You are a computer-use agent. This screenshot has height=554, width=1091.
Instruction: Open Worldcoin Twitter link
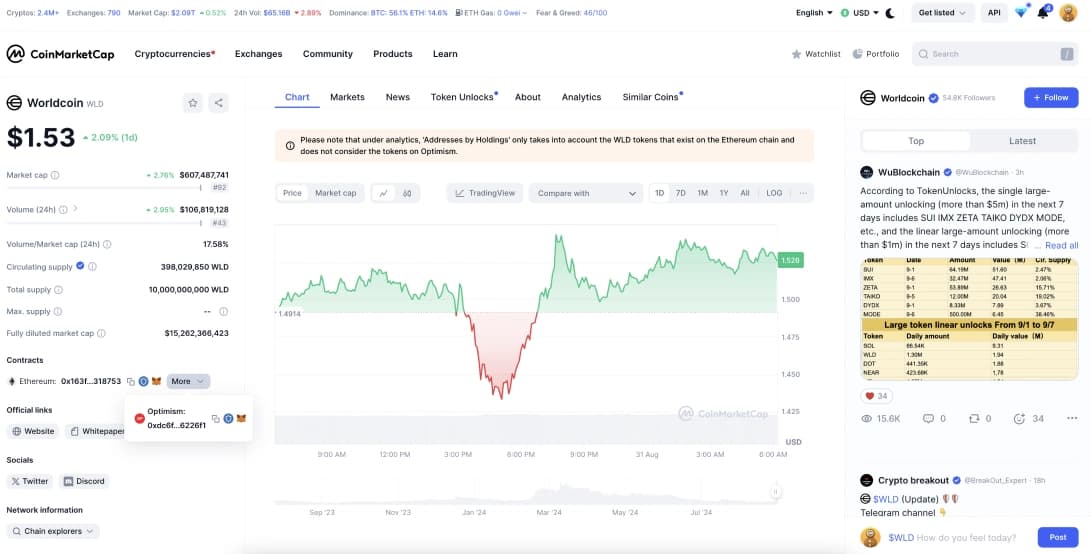30,481
